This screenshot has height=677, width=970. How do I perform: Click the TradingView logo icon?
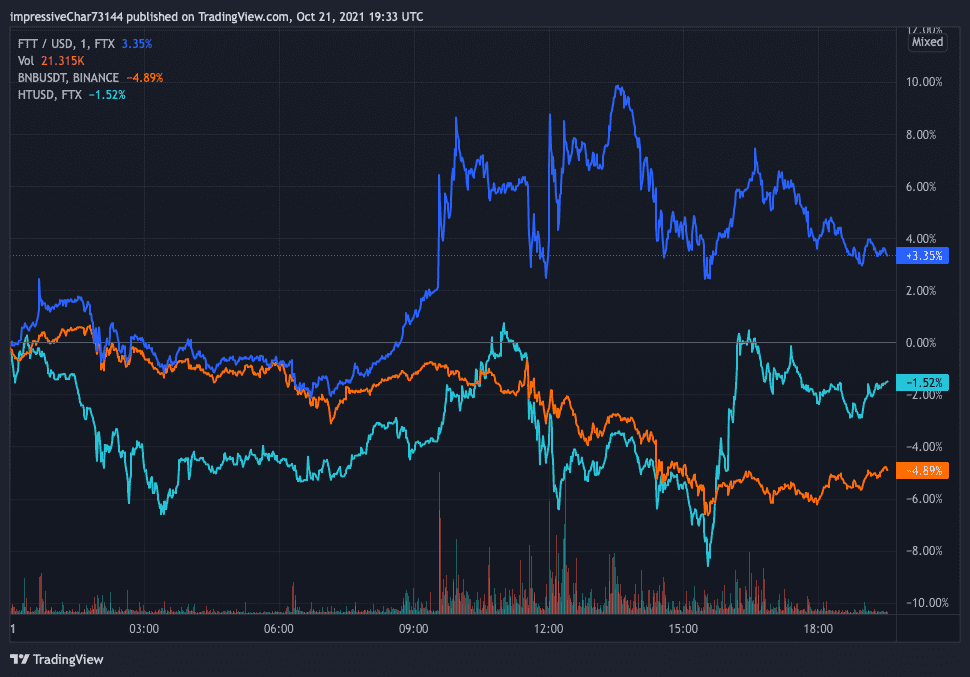click(x=19, y=659)
